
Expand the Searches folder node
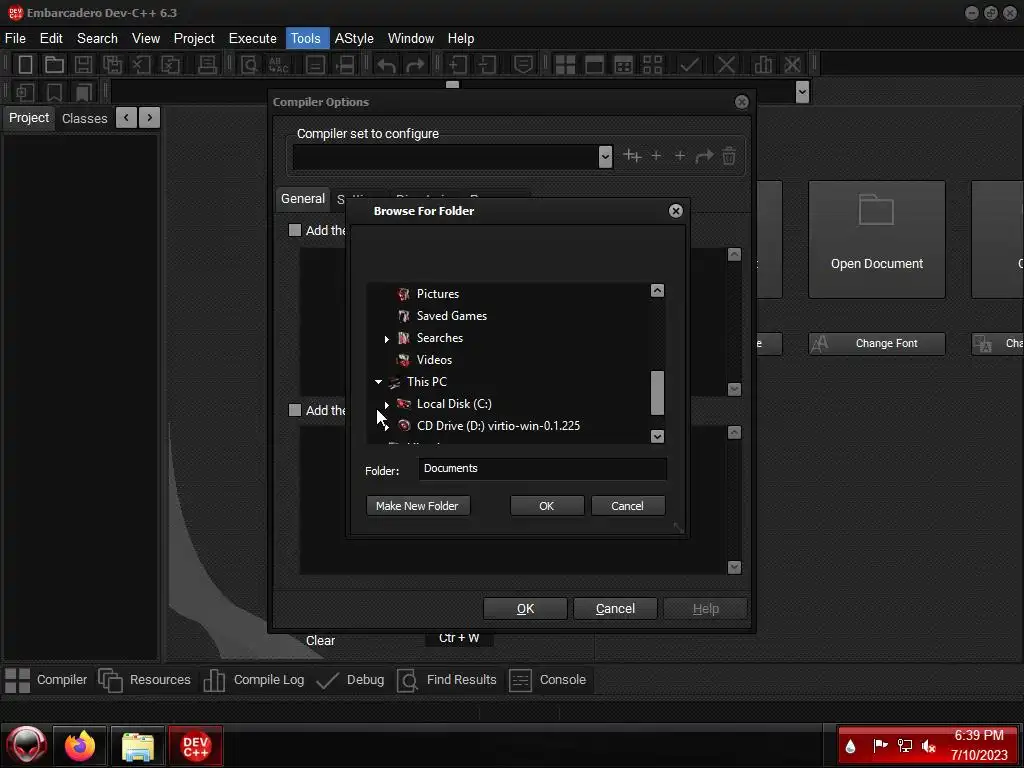click(x=387, y=339)
